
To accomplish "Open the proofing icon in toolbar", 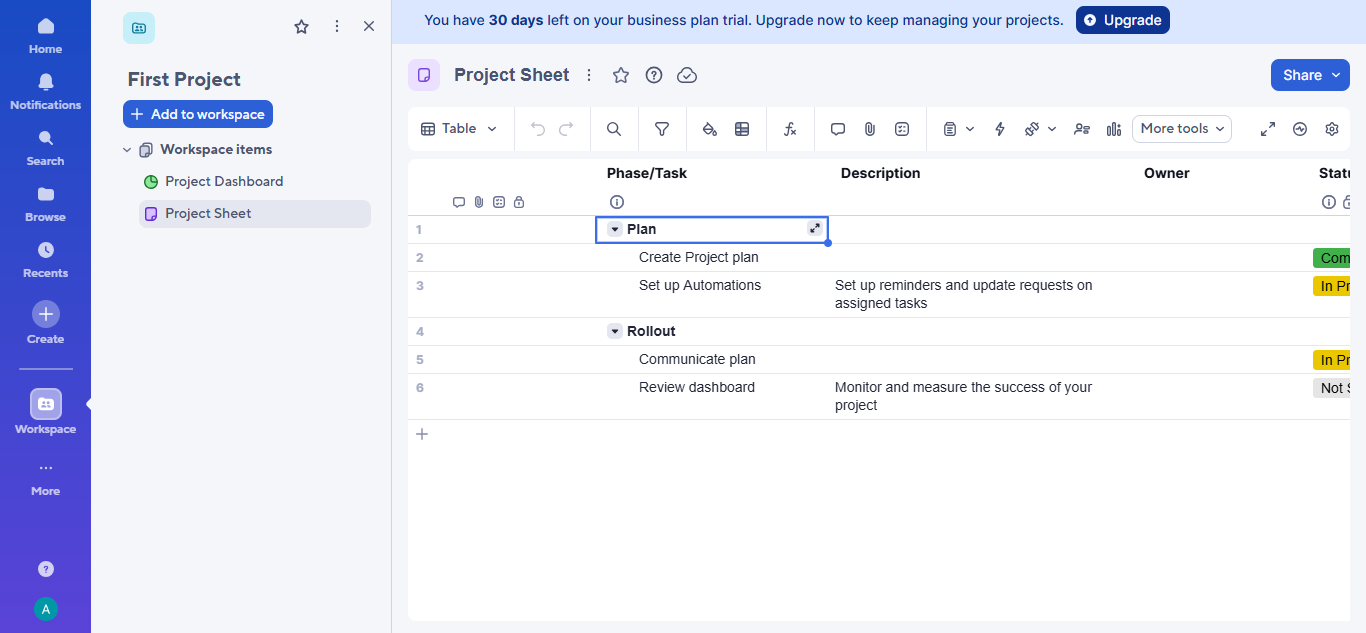I will coord(902,129).
